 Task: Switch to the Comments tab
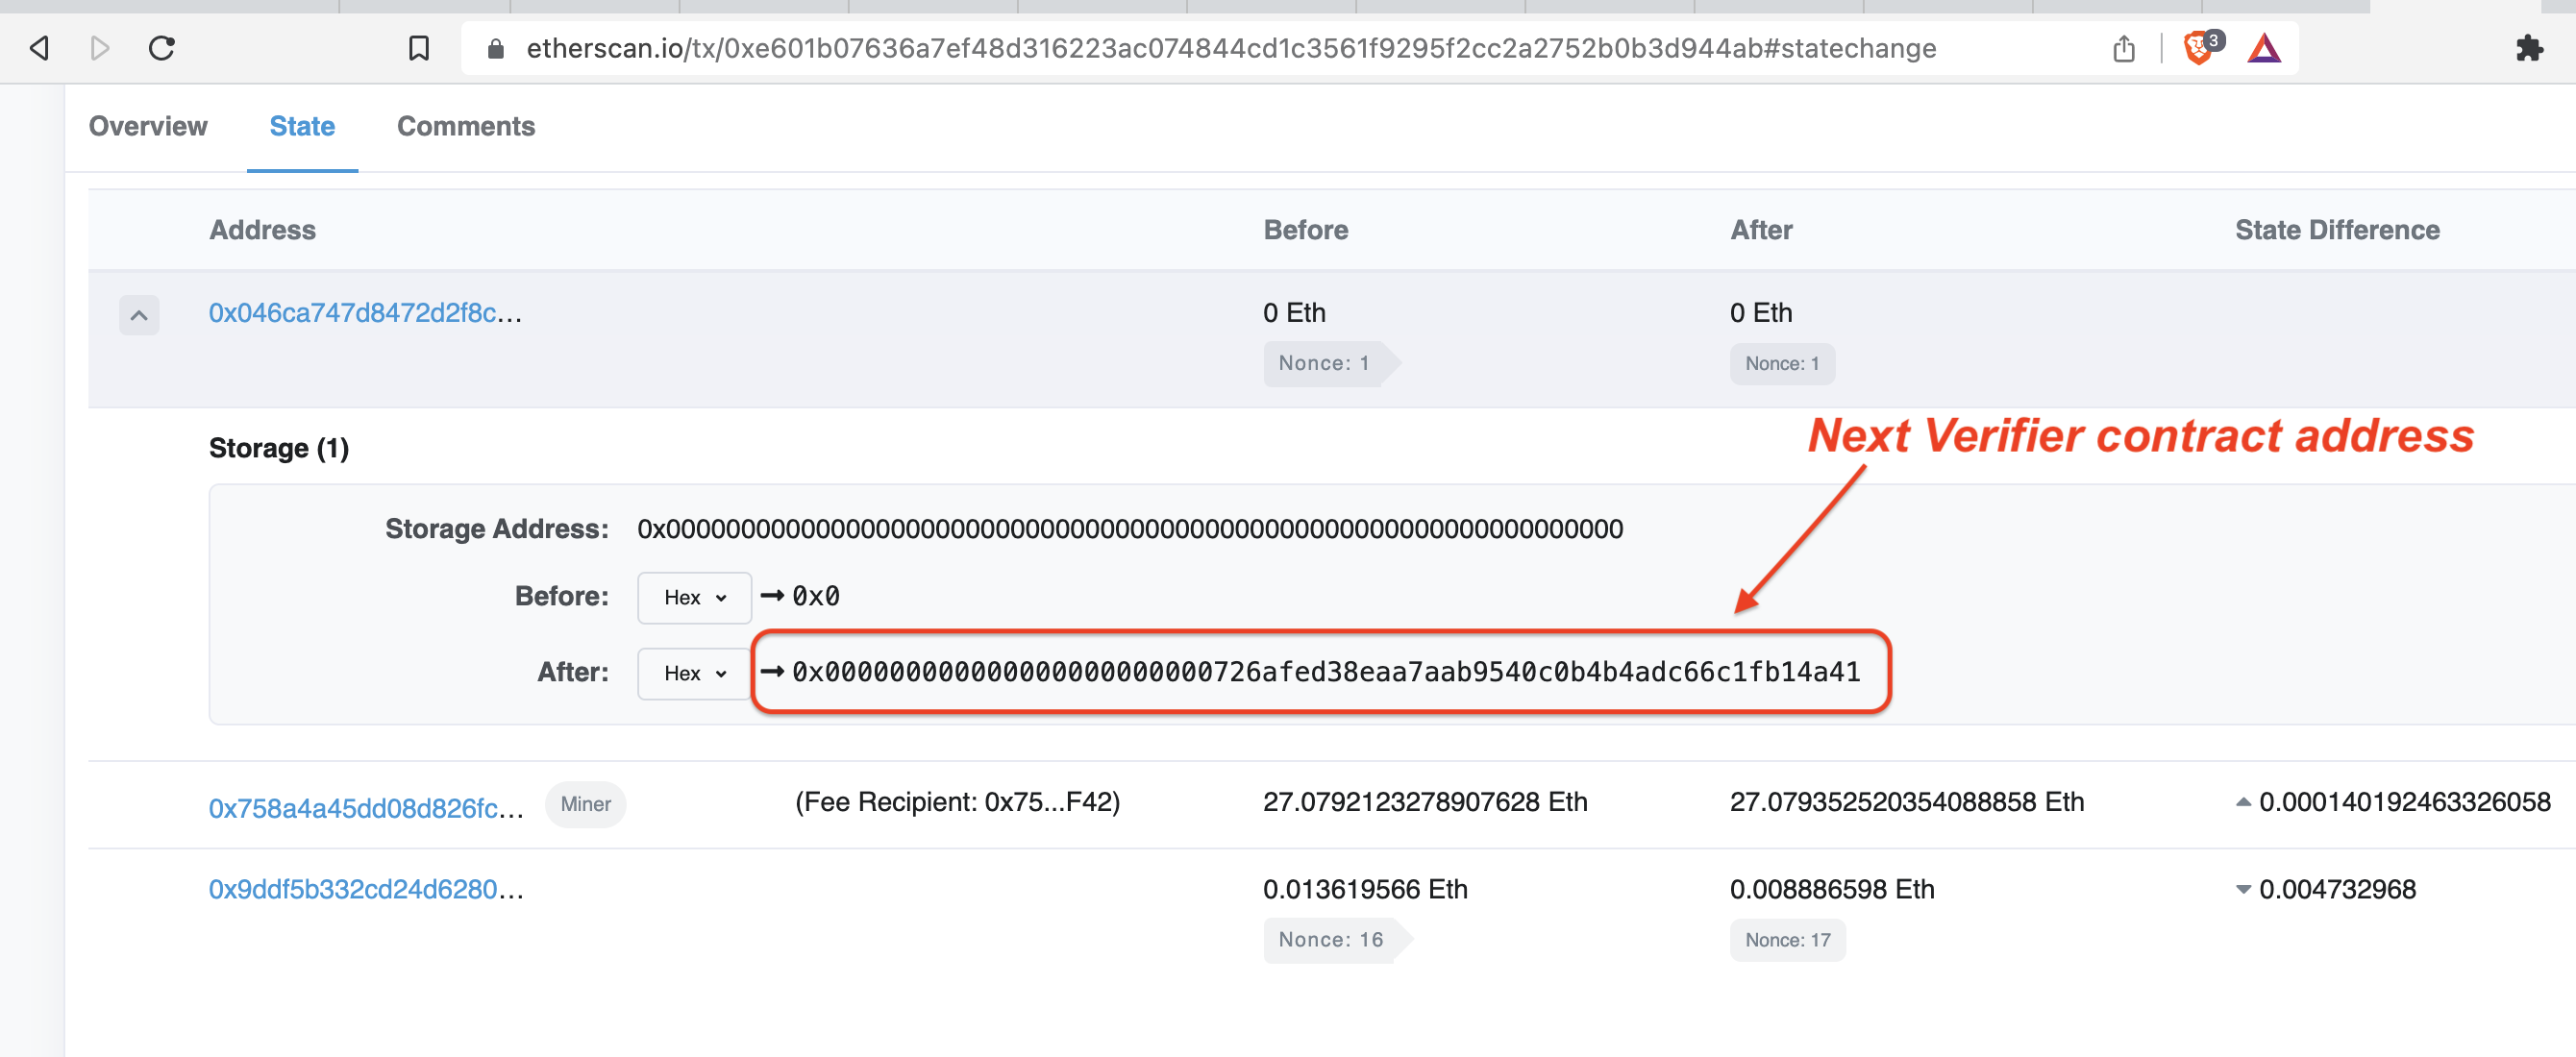tap(466, 127)
